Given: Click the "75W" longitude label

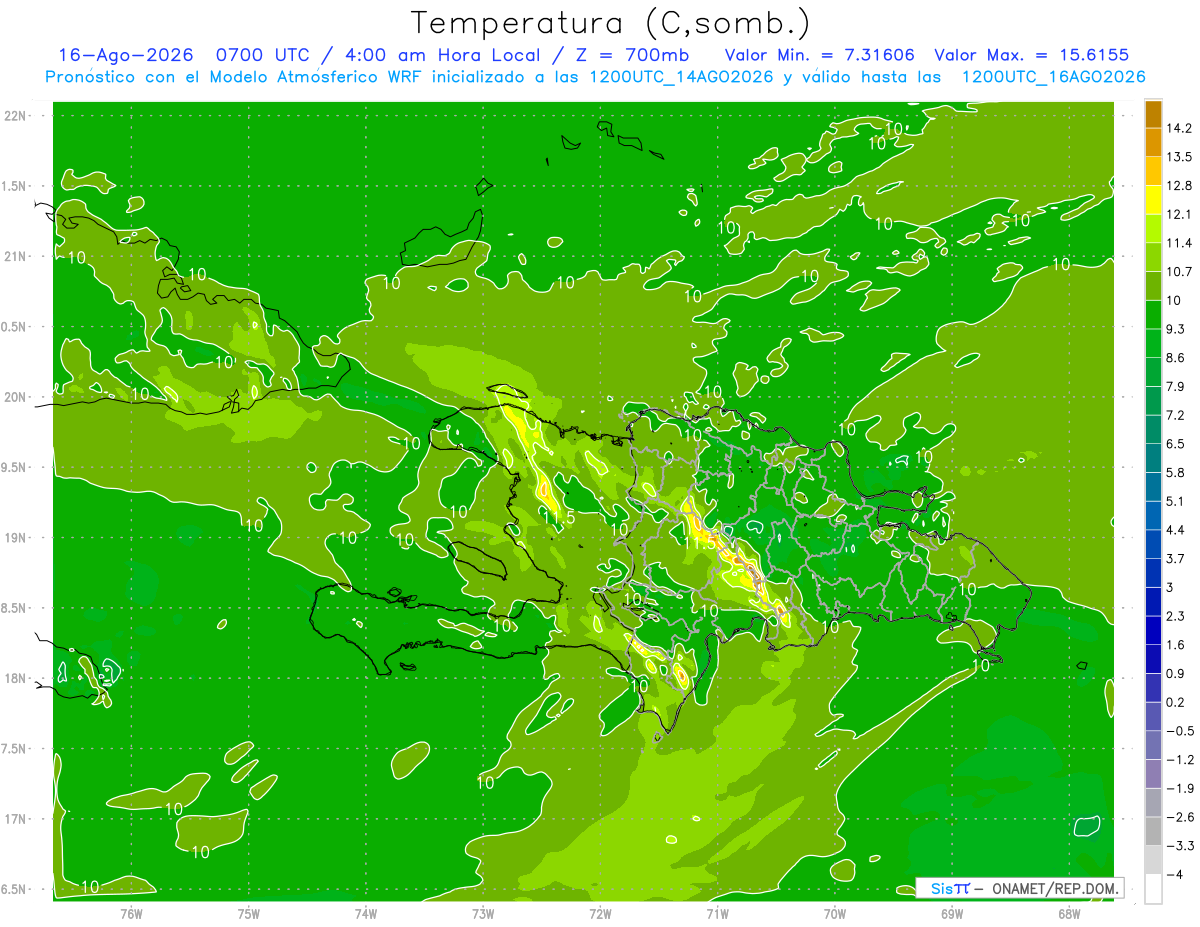Looking at the screenshot, I should (x=249, y=914).
